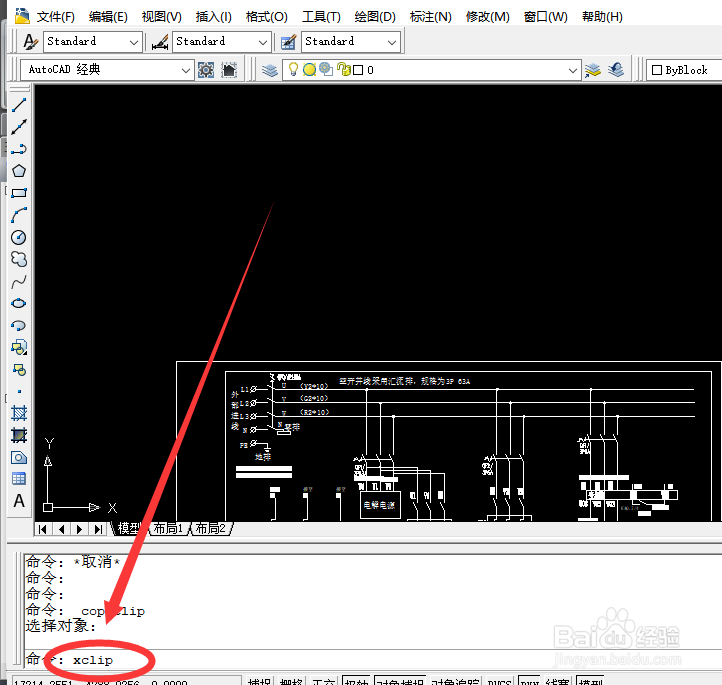
Task: Go to next layout tab arrow
Action: pos(79,529)
